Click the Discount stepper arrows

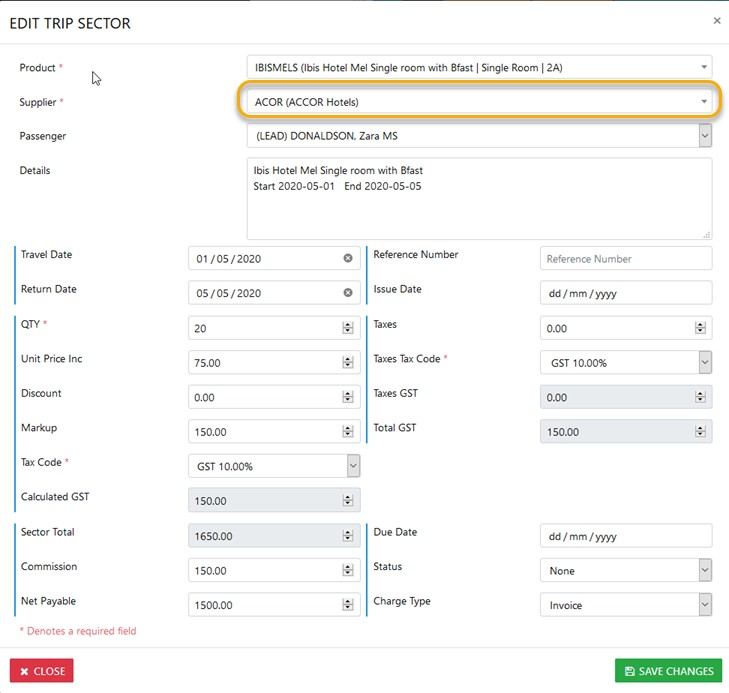pyautogui.click(x=348, y=397)
